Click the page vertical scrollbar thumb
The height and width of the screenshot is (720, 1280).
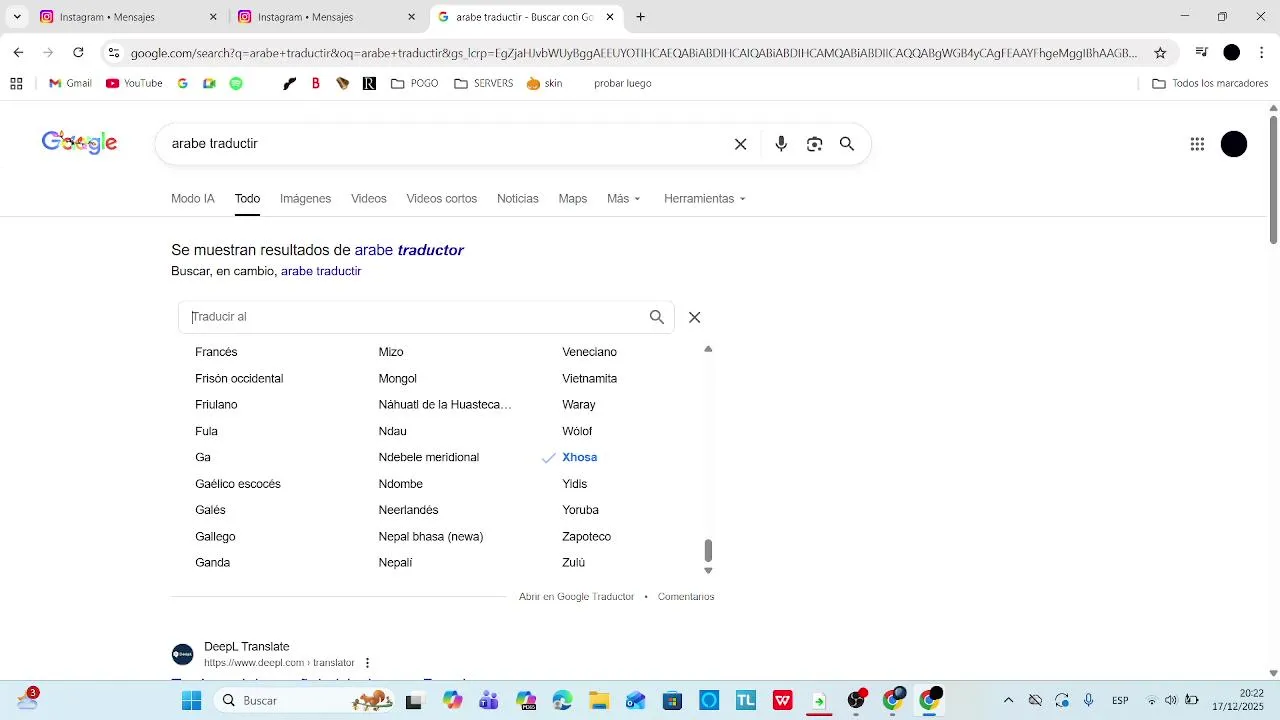1273,178
